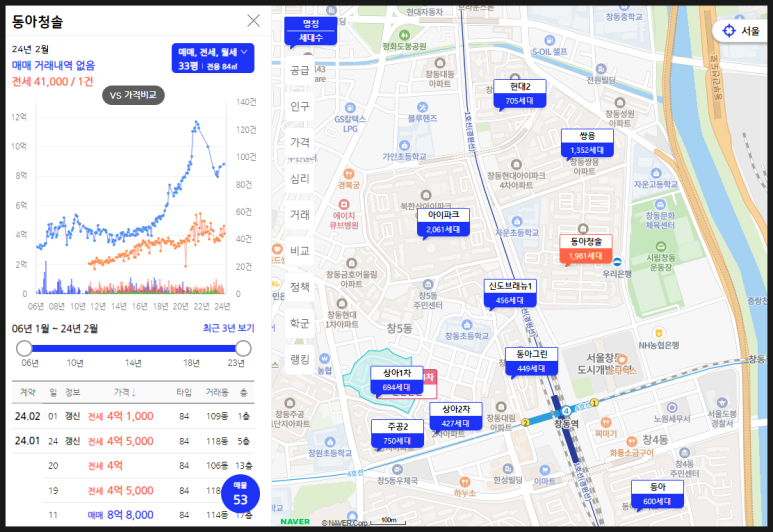Click the 계약 column header
This screenshot has height=532, width=773.
coord(28,392)
